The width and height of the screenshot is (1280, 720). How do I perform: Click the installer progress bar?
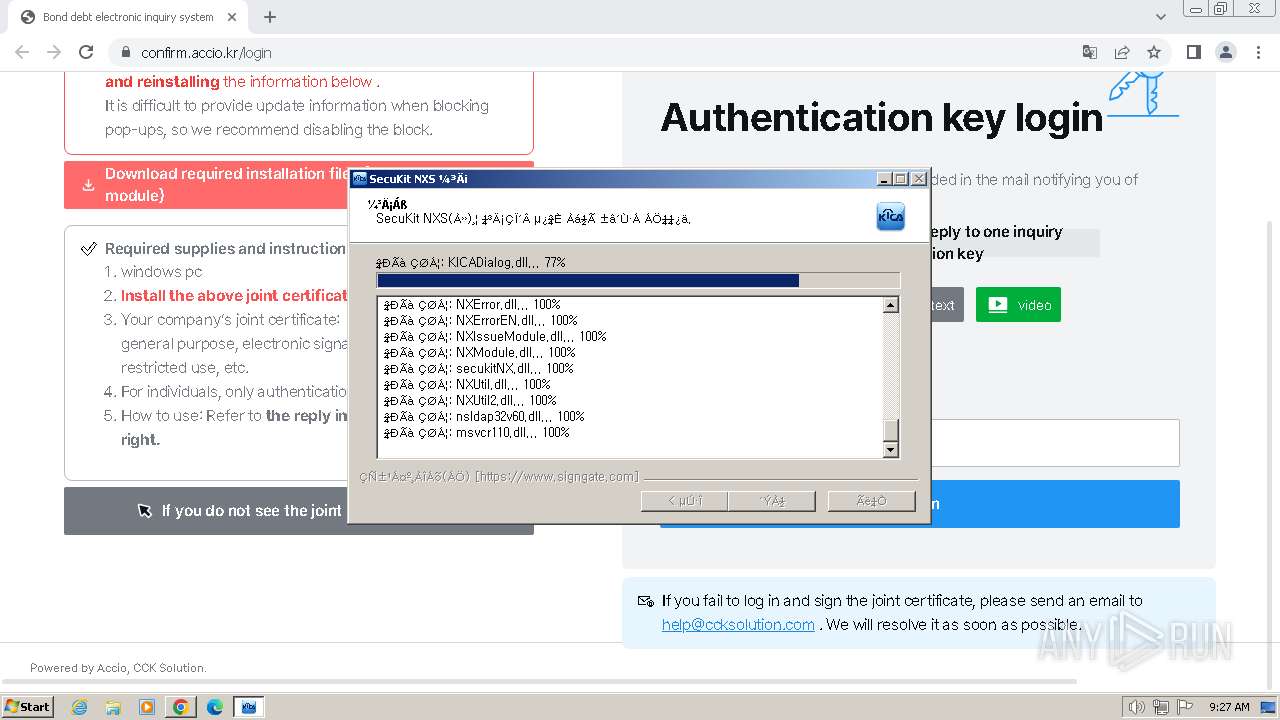(638, 281)
